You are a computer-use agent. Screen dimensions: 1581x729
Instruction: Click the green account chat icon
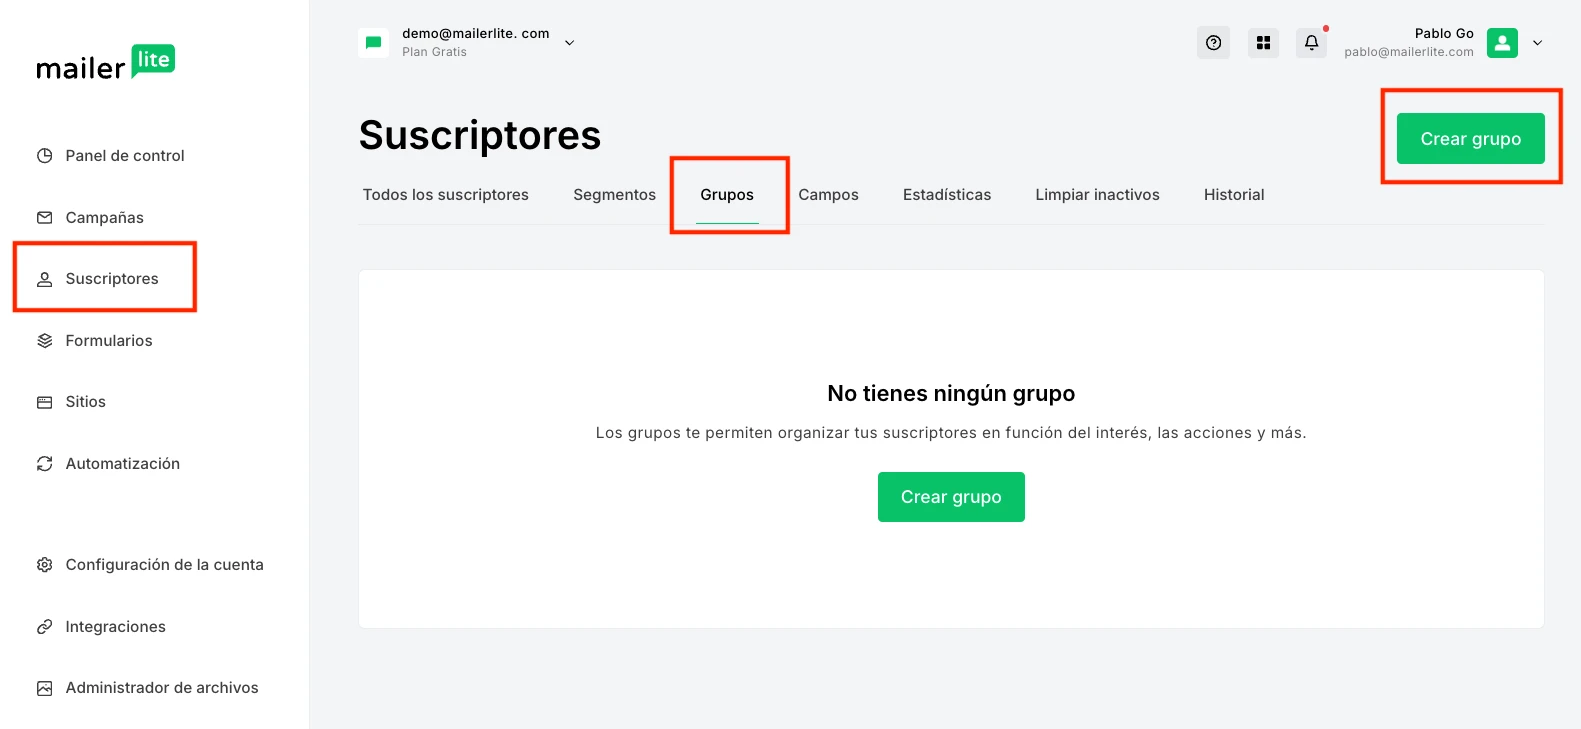coord(374,43)
